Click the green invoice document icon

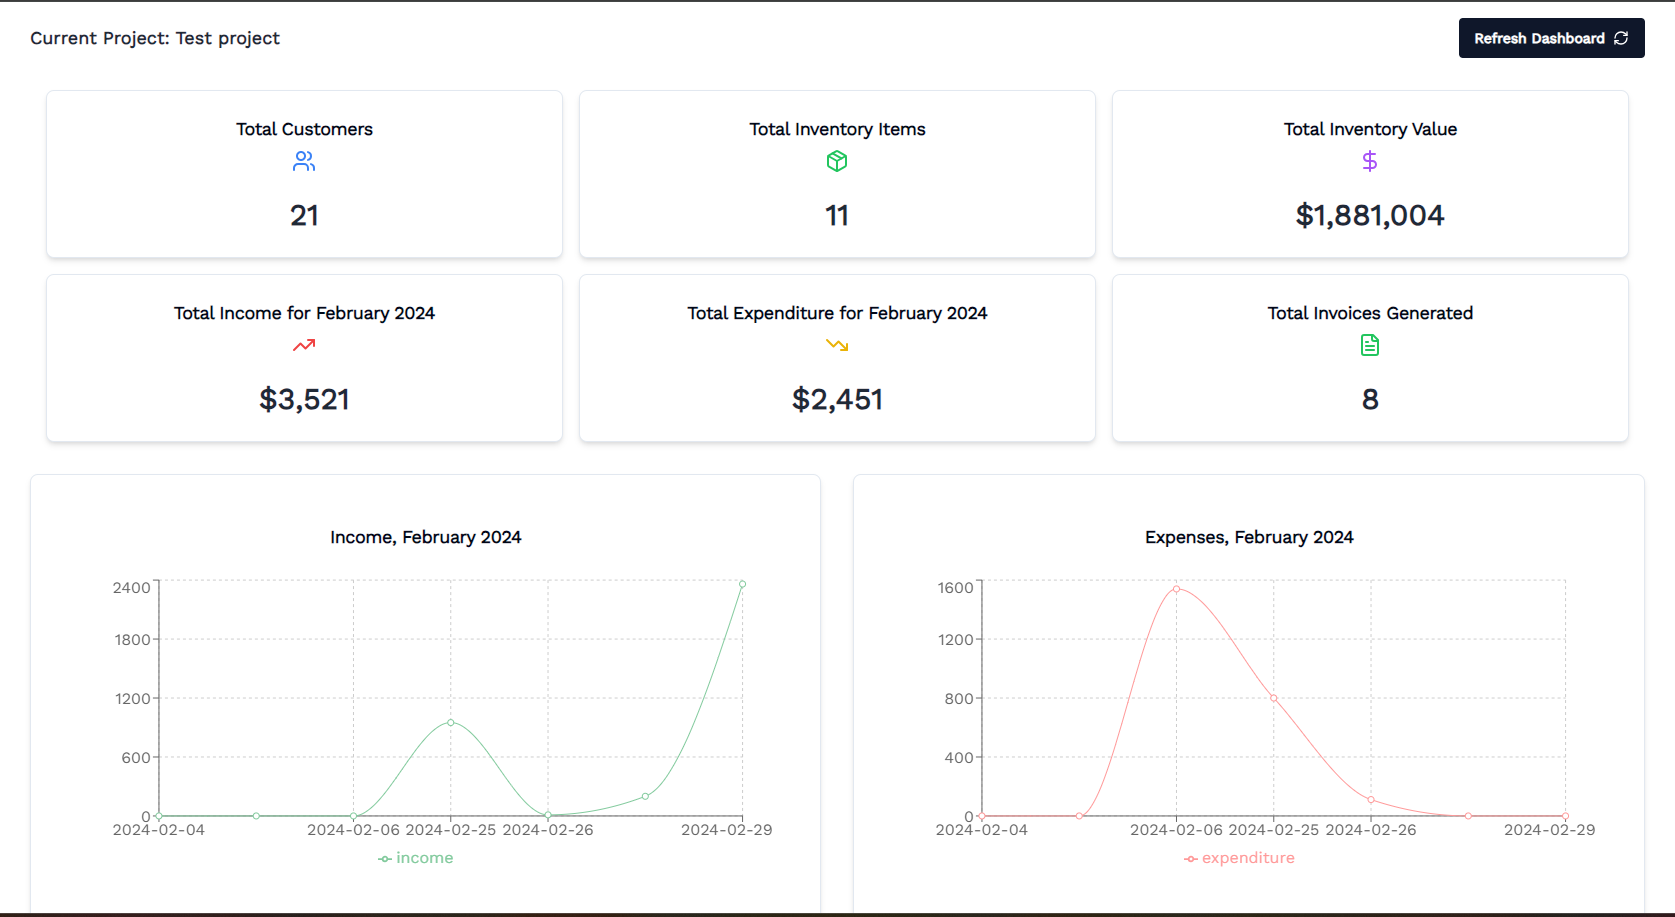tap(1370, 345)
